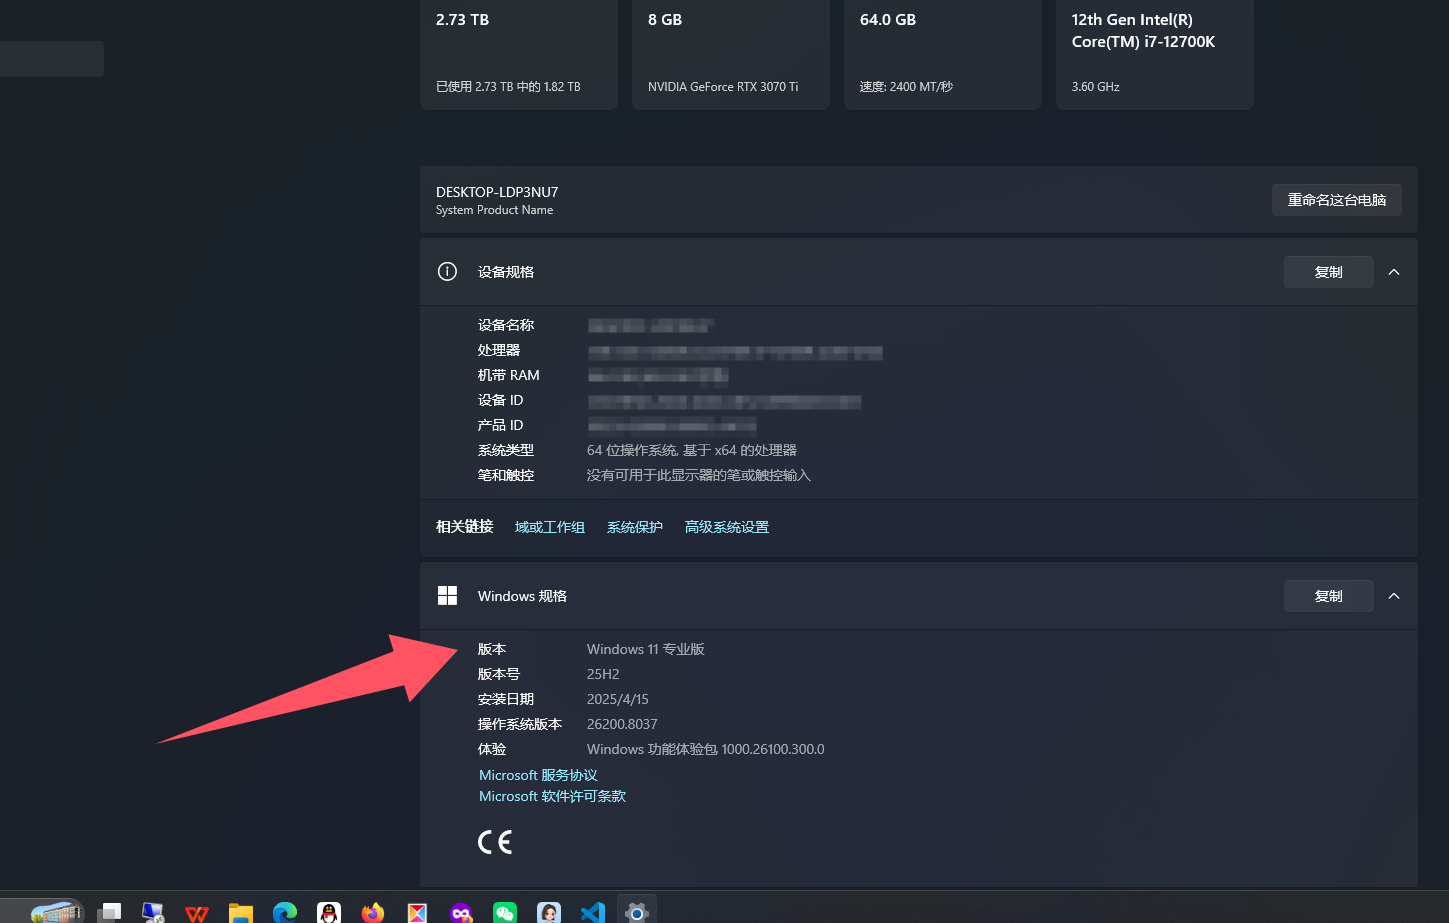Click the Windows logo beside Windows 规格

coord(447,596)
